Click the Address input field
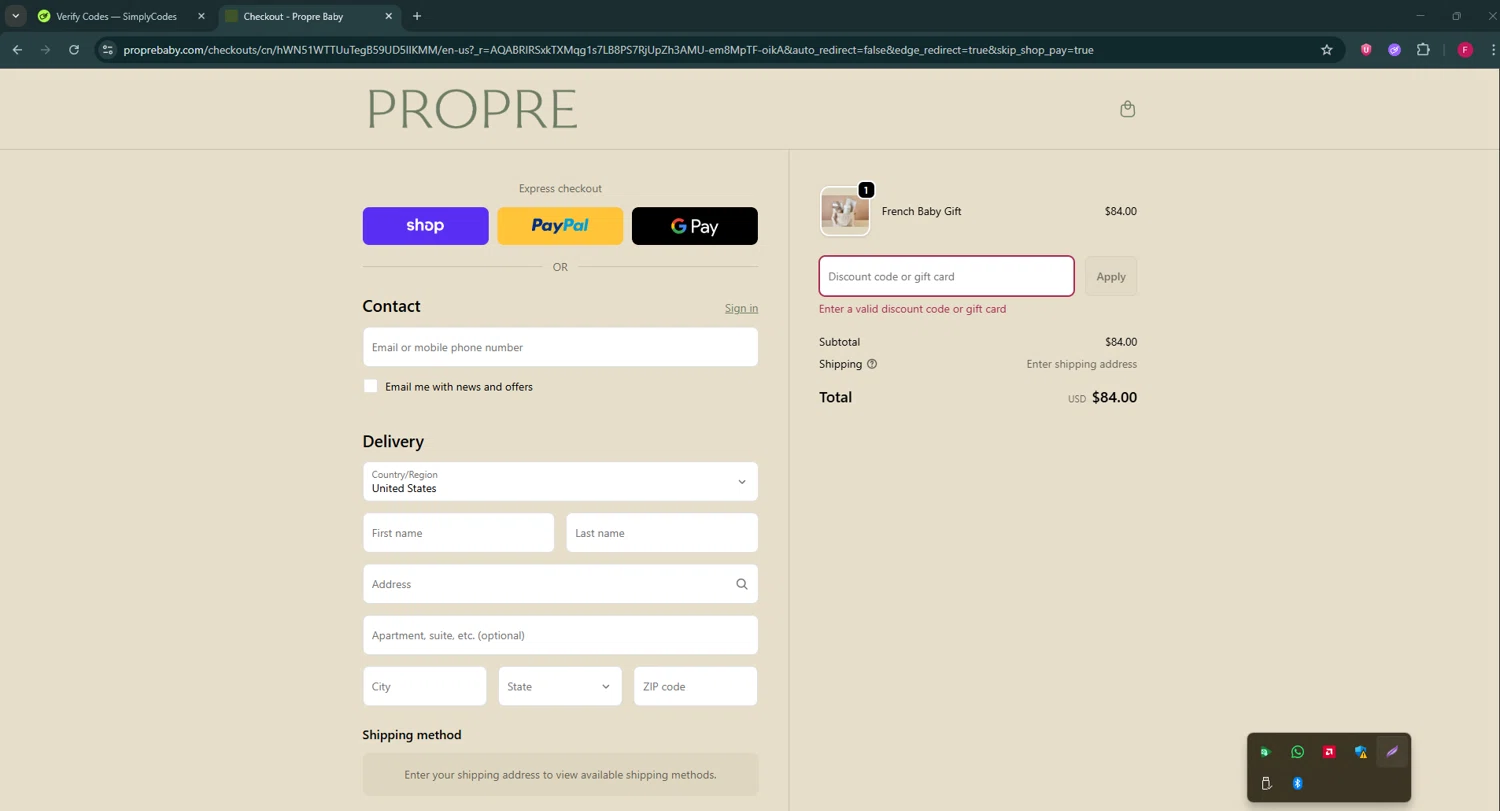1500x811 pixels. coord(560,584)
